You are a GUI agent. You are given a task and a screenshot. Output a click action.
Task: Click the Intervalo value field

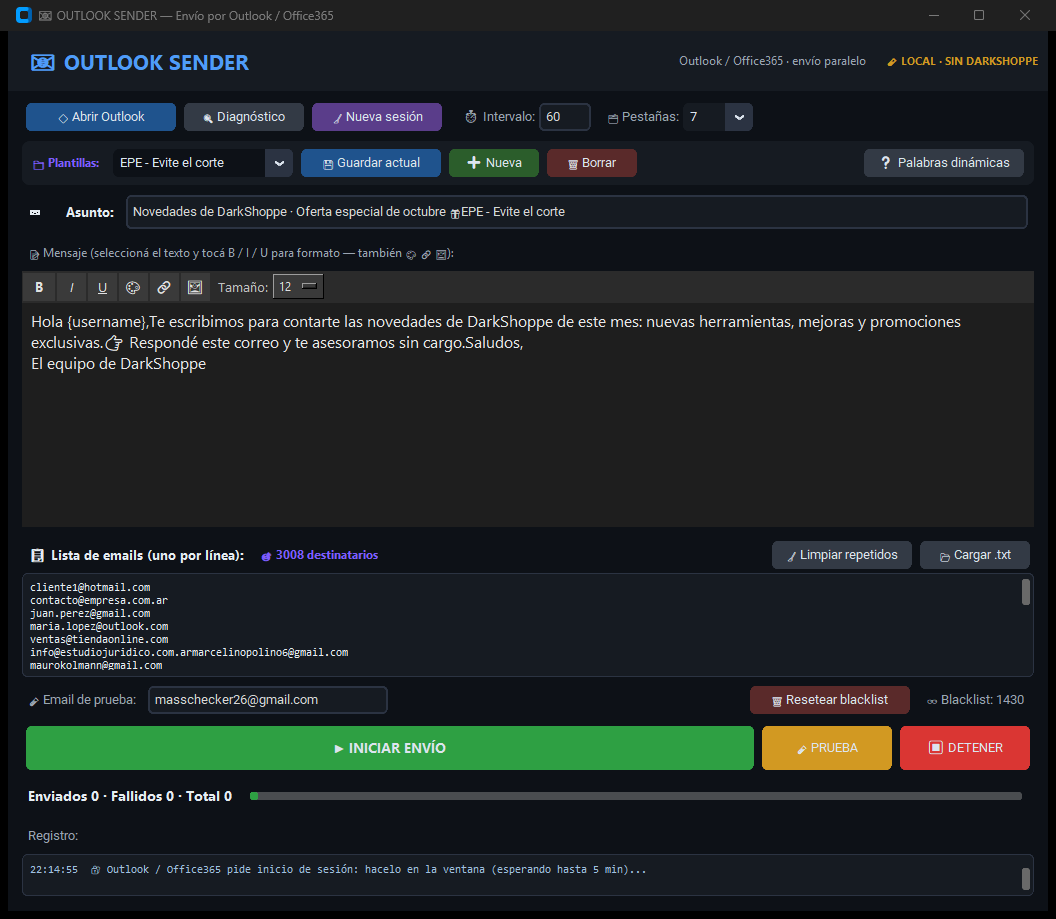(564, 117)
